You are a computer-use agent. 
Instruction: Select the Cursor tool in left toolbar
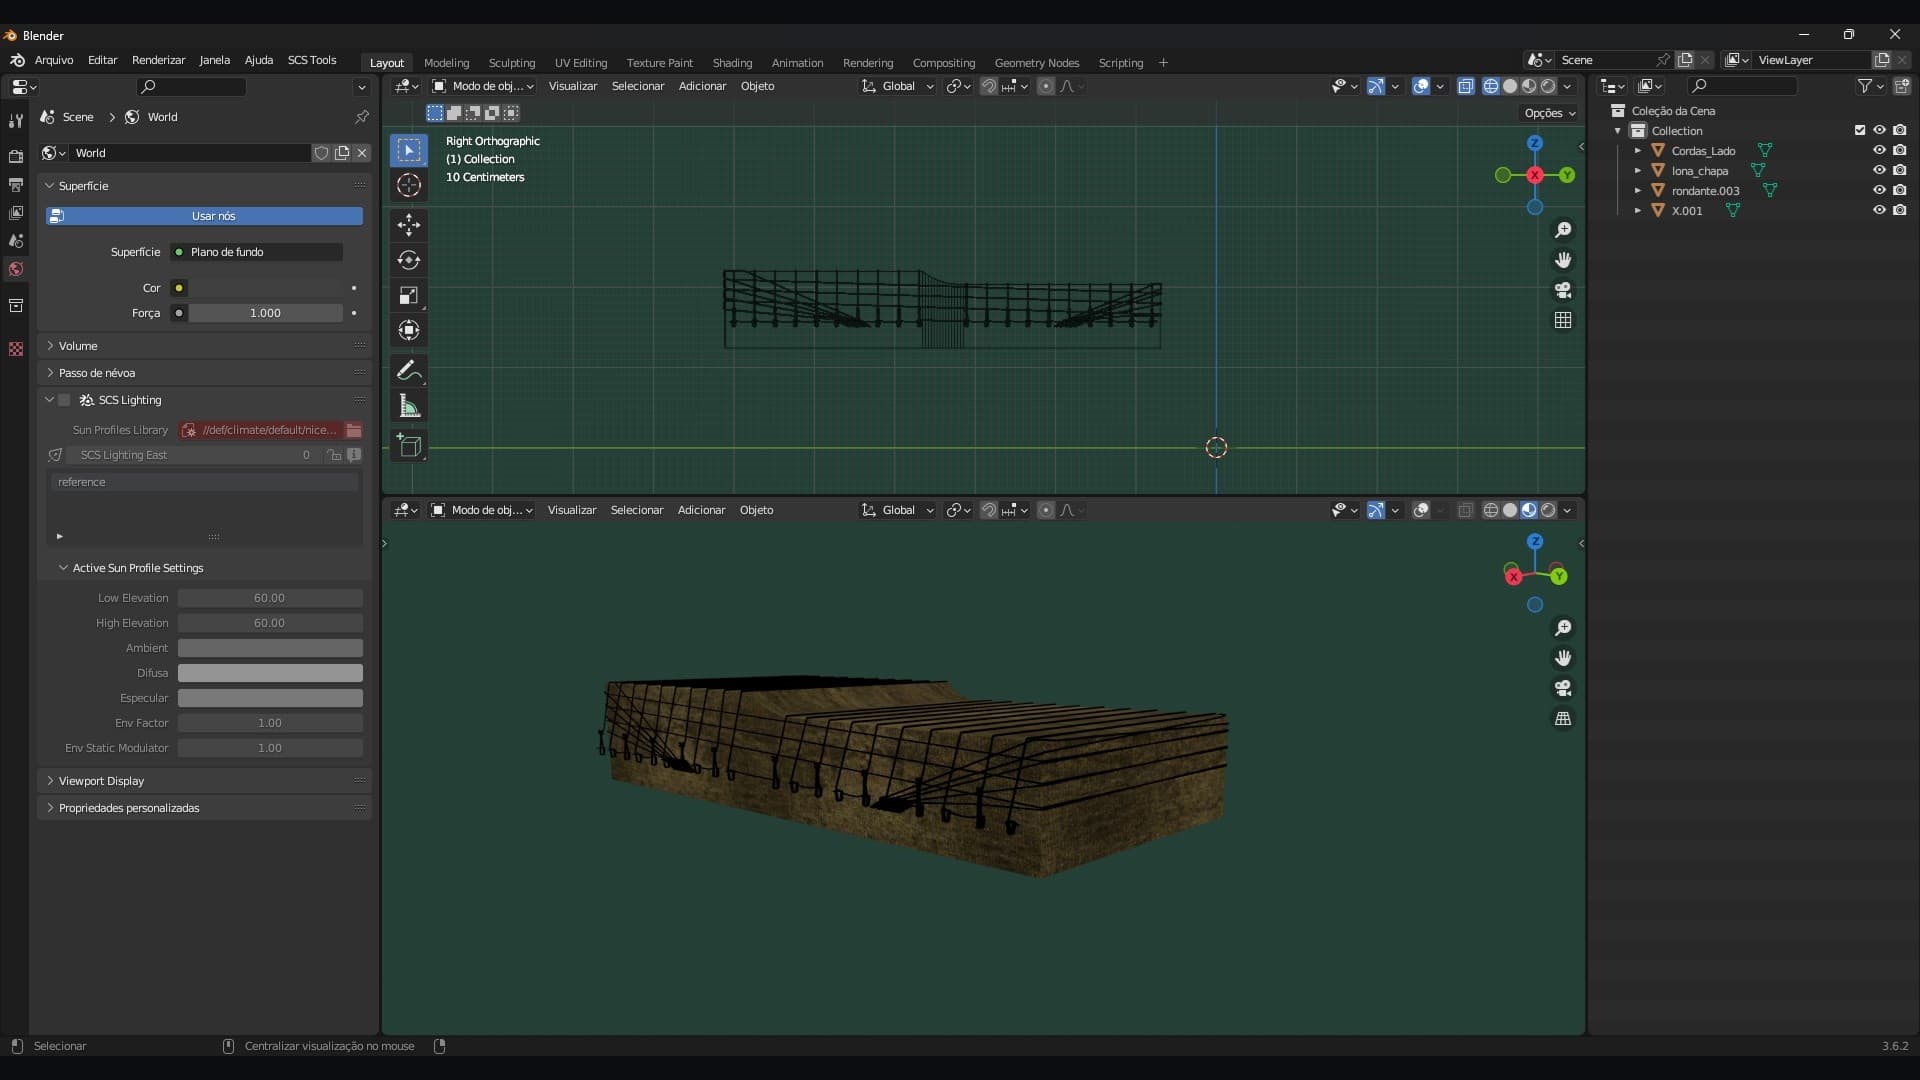[x=408, y=185]
